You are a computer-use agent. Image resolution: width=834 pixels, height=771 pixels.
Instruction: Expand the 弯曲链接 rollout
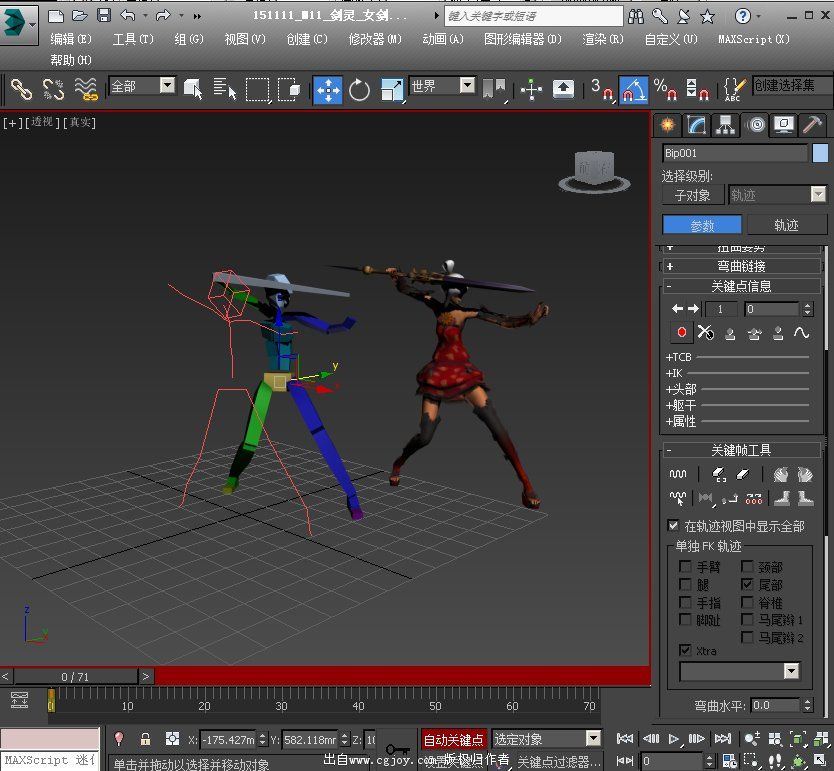(741, 266)
